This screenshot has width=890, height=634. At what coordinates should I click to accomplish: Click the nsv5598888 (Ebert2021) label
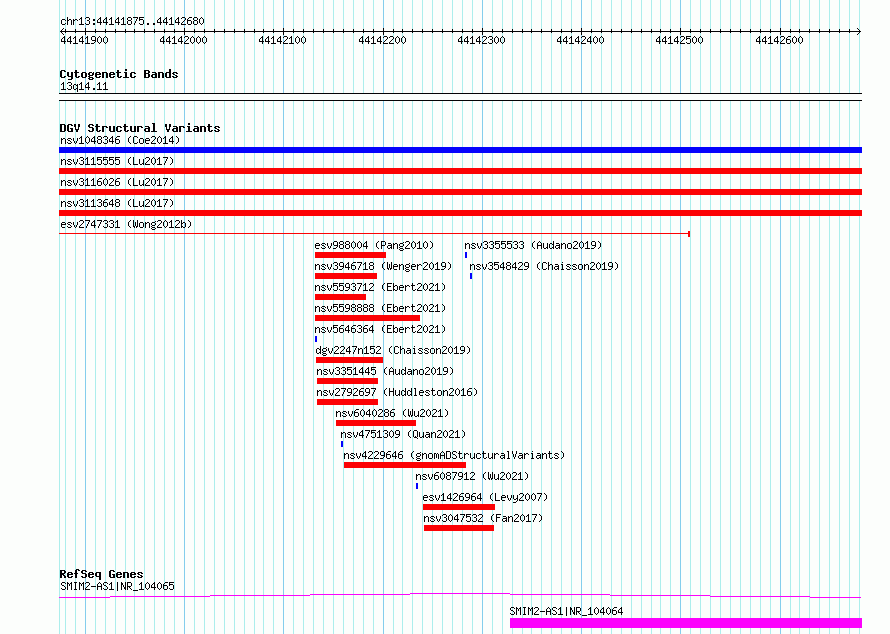tap(380, 308)
